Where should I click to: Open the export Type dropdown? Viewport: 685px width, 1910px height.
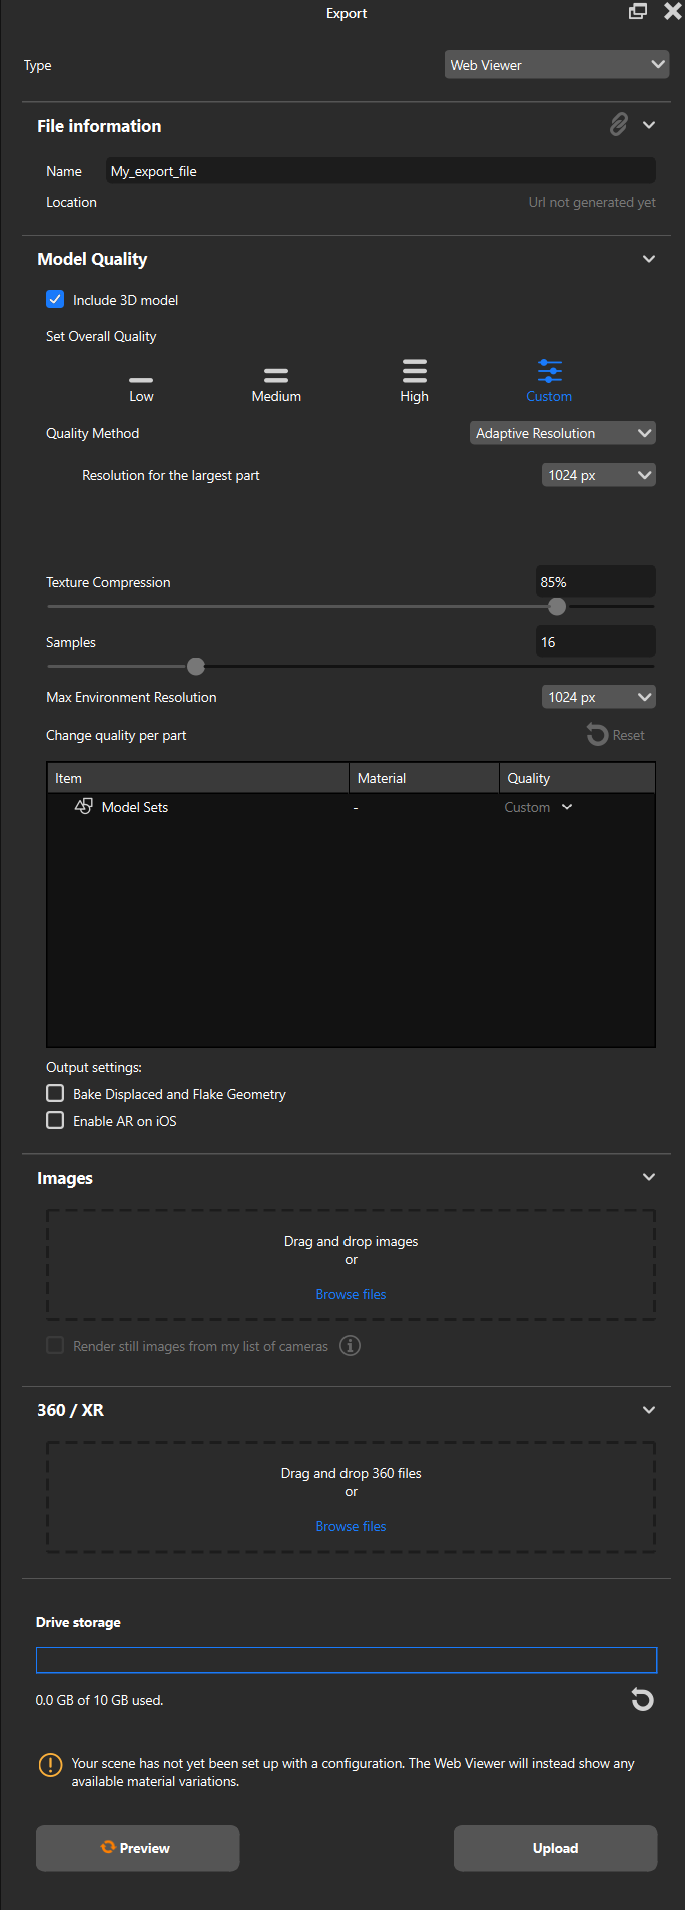pyautogui.click(x=556, y=65)
